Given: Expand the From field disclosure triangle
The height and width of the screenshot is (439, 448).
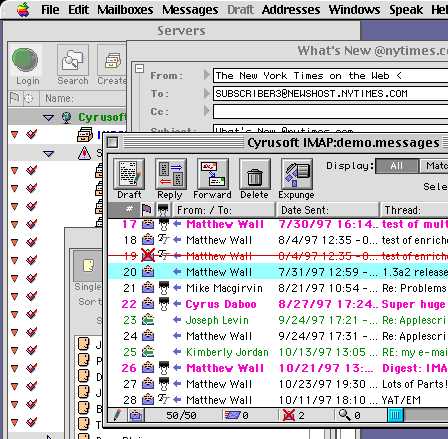Looking at the screenshot, I should click(x=207, y=75).
